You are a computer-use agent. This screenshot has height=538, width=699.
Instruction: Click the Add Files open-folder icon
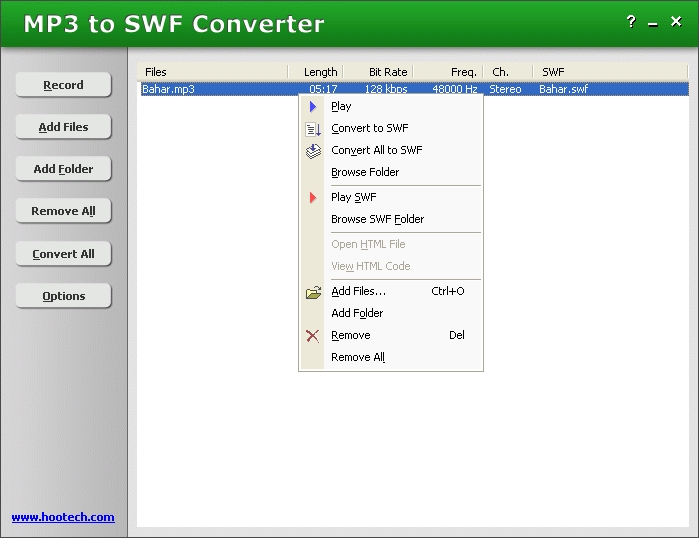(313, 292)
